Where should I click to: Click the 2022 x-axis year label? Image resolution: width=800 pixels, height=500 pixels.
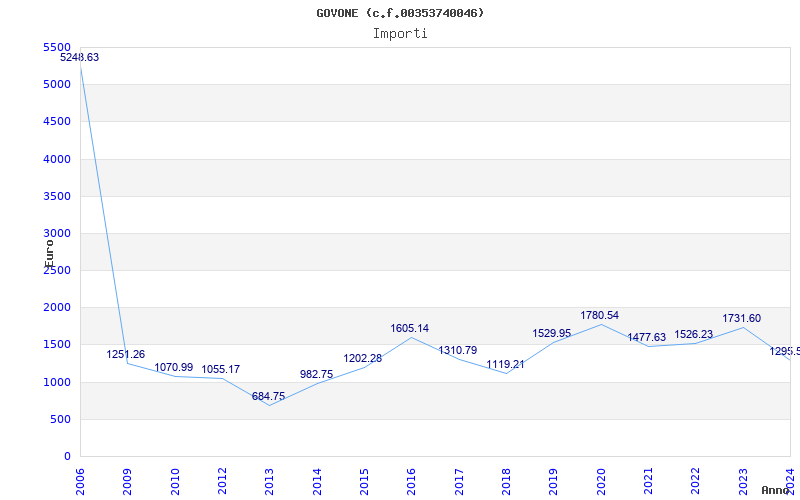click(695, 482)
